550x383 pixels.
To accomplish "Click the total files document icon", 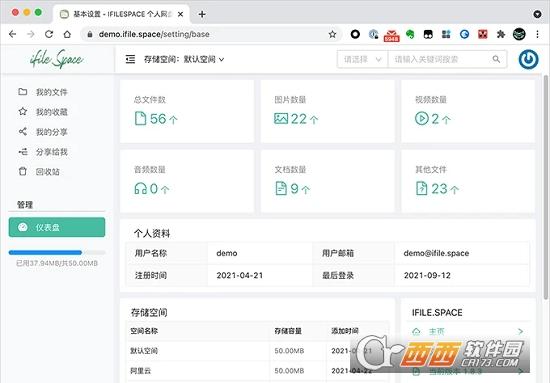I will [x=140, y=119].
